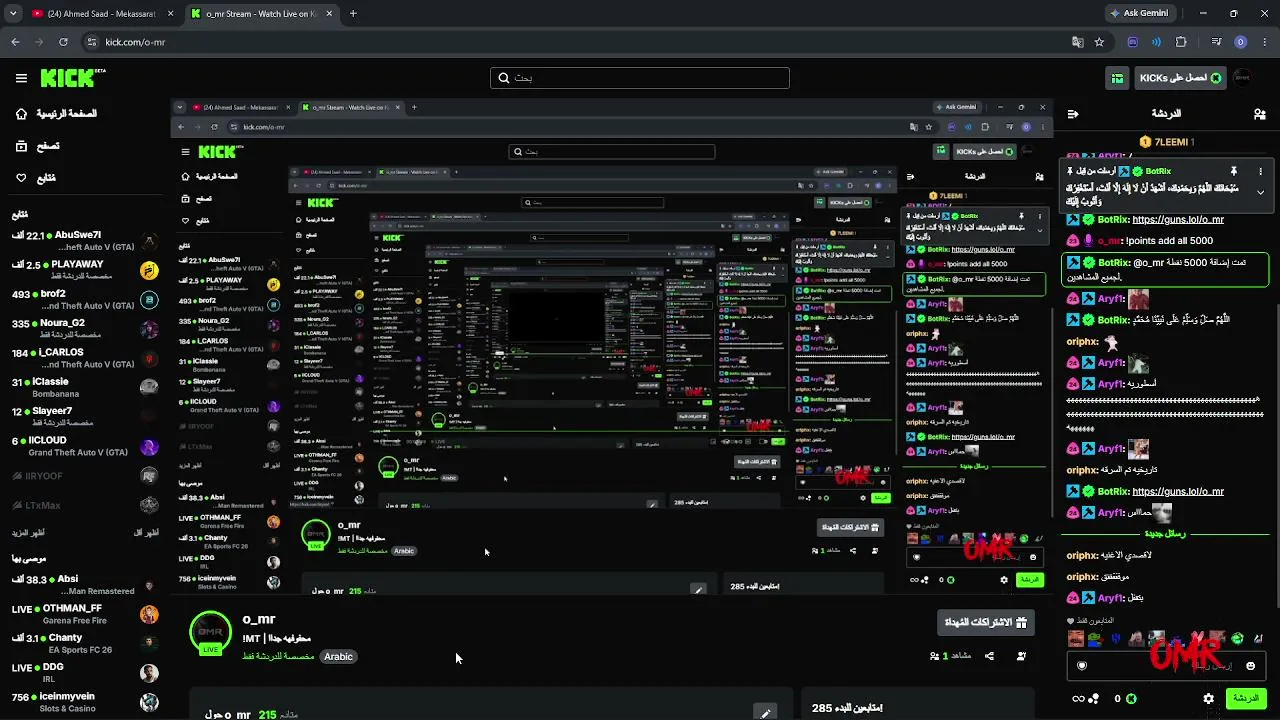Open the green store icon beside the KICKs button
The height and width of the screenshot is (720, 1280).
[1118, 78]
